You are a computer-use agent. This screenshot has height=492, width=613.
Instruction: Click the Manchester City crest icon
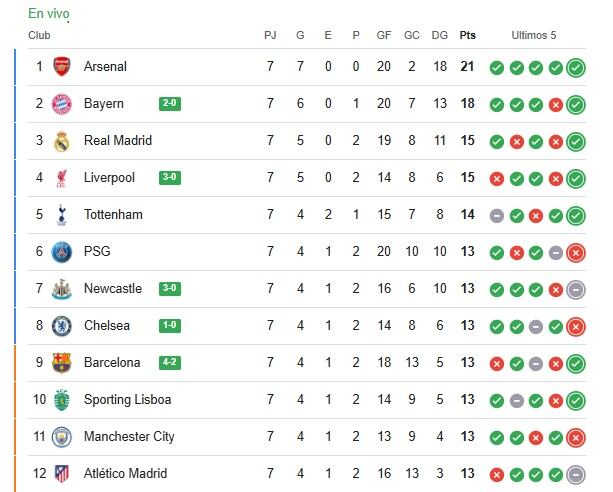62,437
